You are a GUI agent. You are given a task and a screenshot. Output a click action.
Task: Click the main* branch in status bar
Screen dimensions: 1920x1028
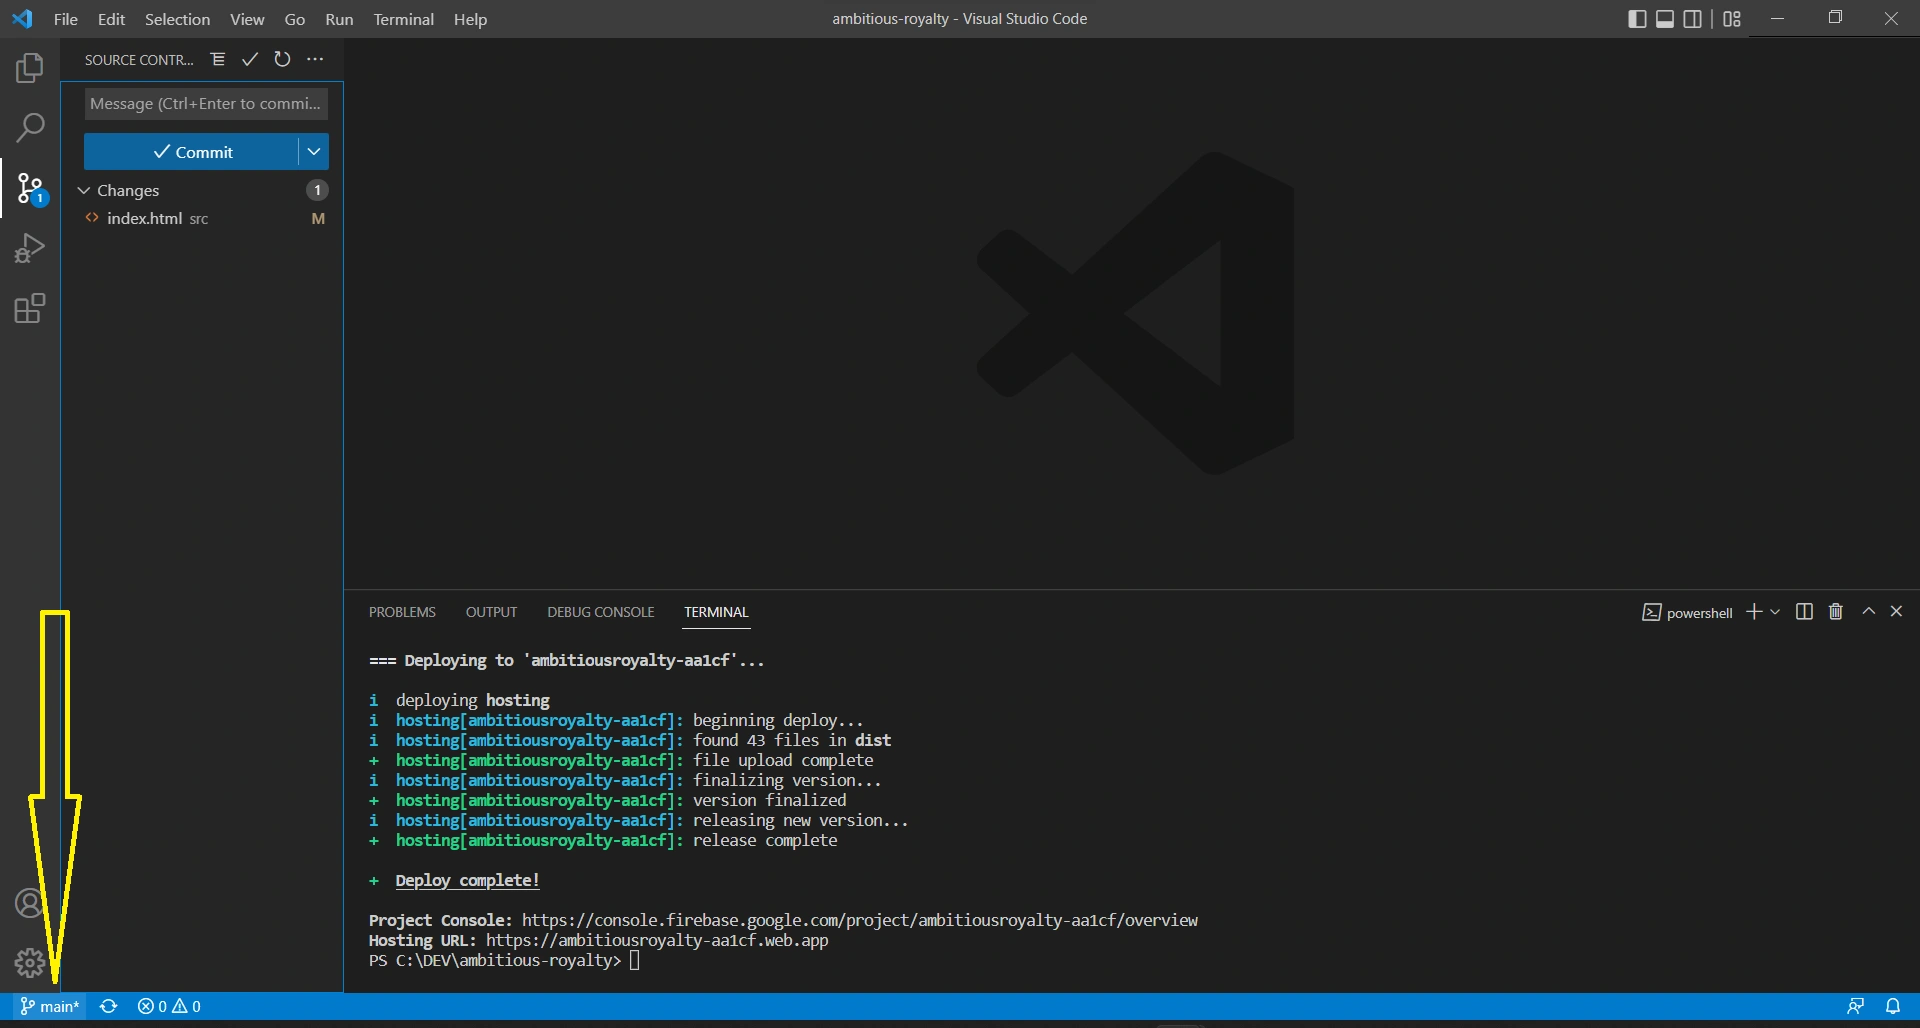click(50, 1007)
